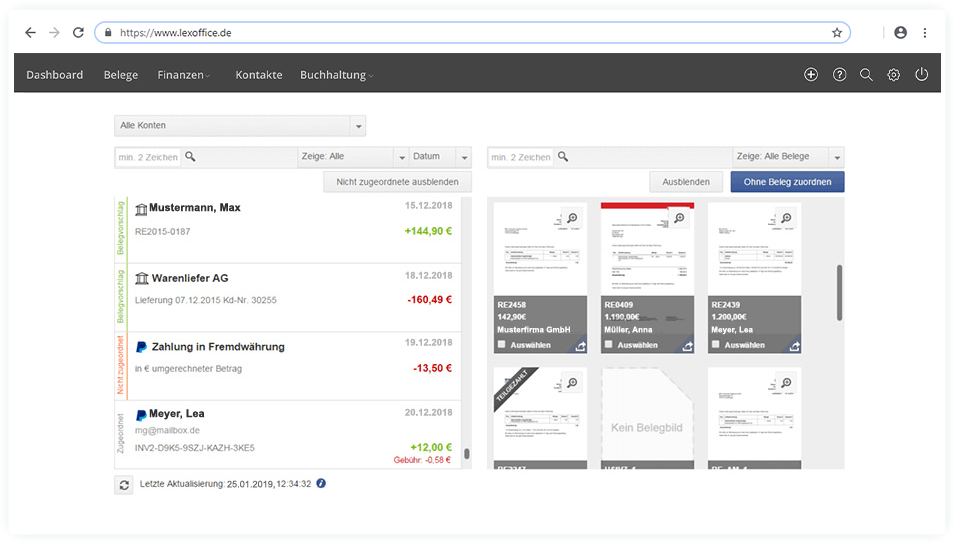The width and height of the screenshot is (955, 544).
Task: Refresh transactions with the update icon
Action: pos(124,485)
